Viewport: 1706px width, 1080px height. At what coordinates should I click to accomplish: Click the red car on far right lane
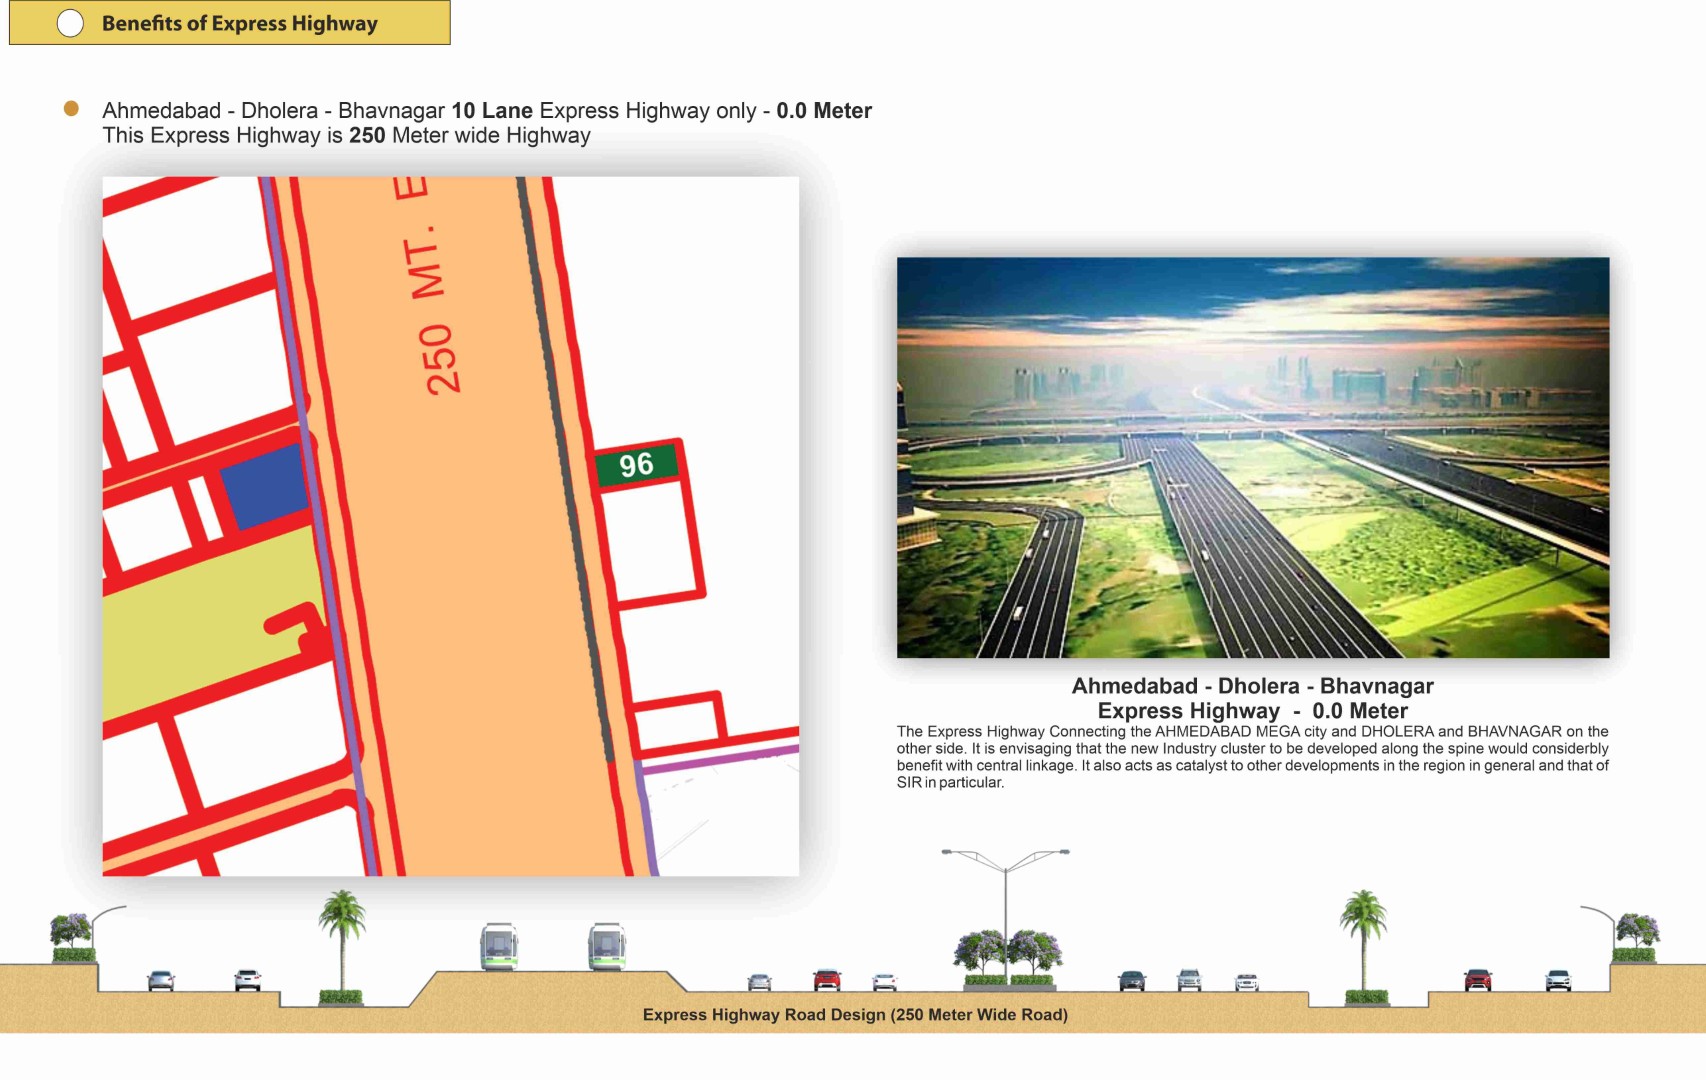(x=1477, y=980)
